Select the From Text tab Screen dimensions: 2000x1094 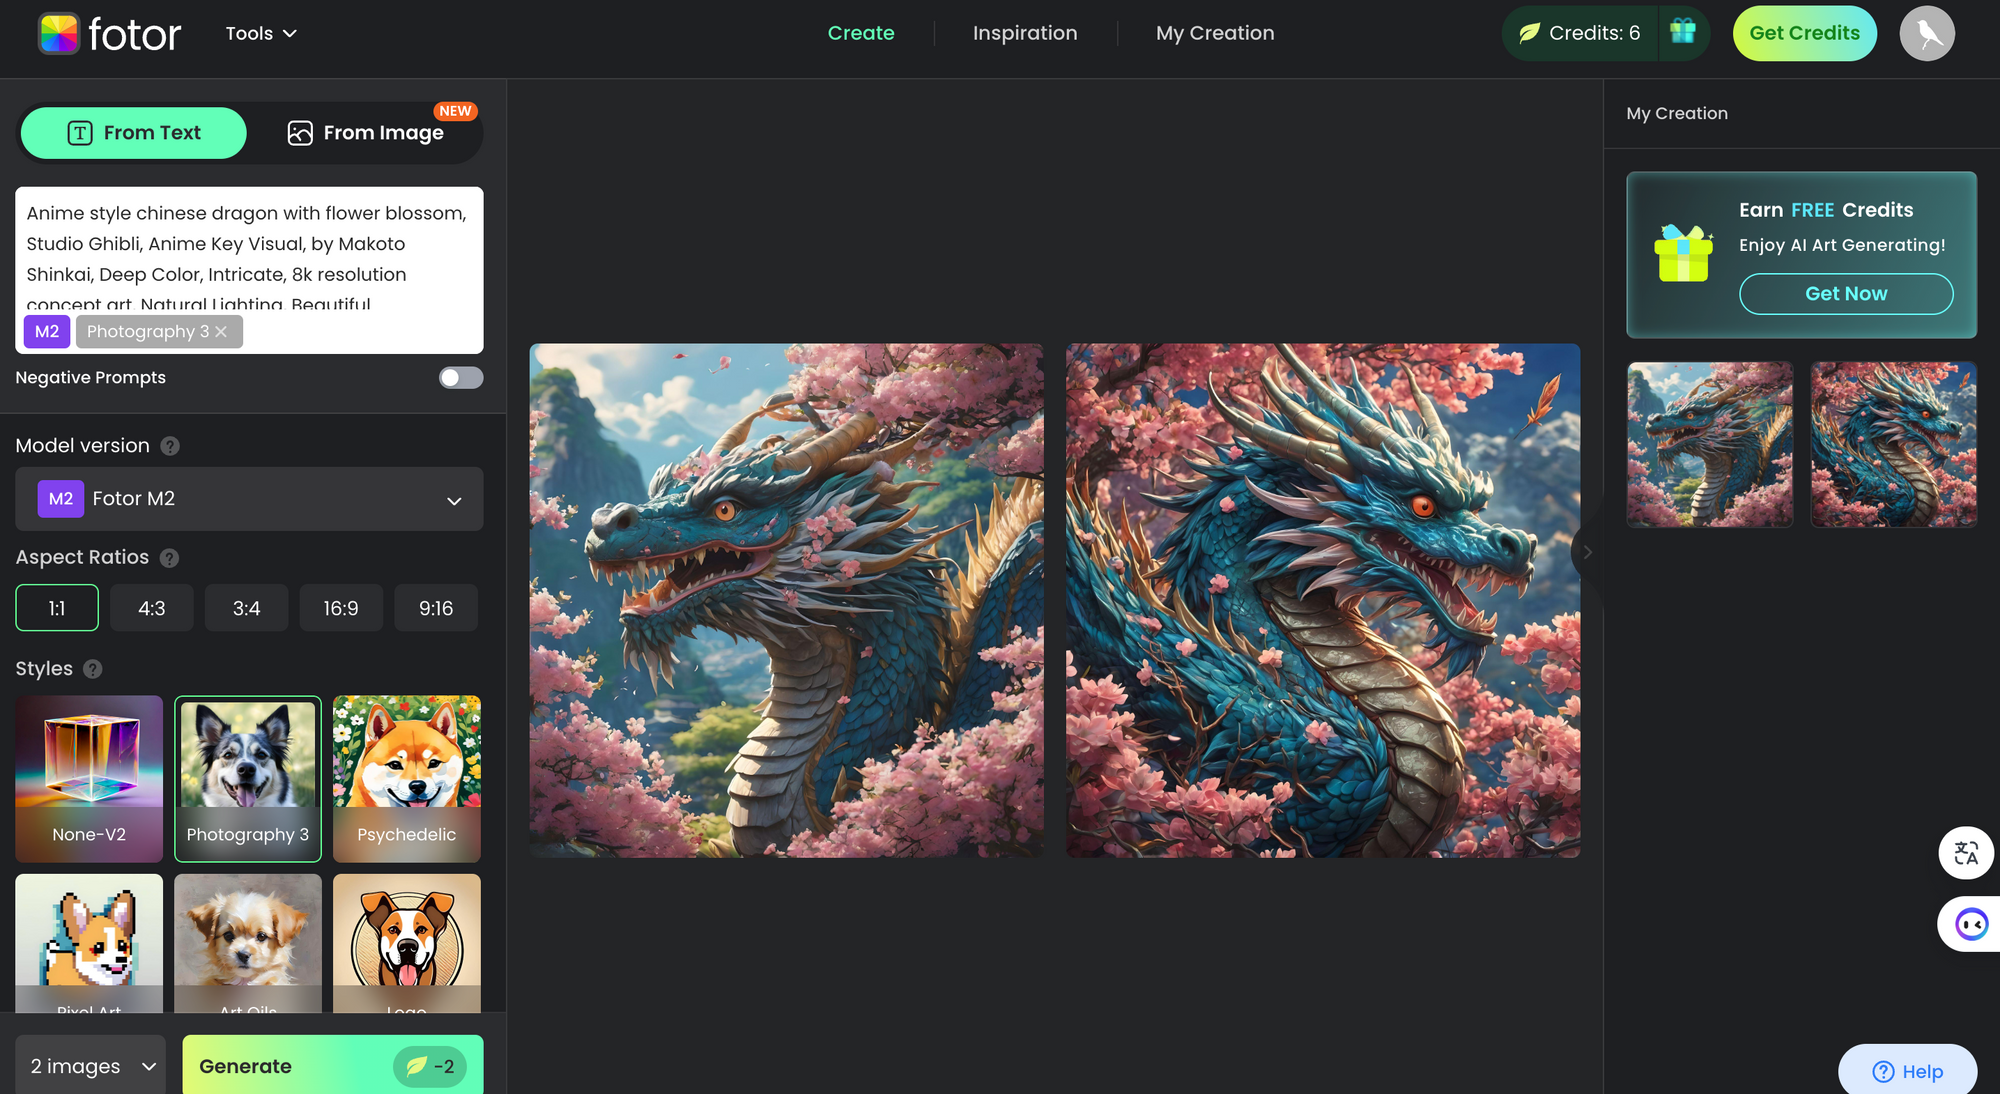coord(132,132)
